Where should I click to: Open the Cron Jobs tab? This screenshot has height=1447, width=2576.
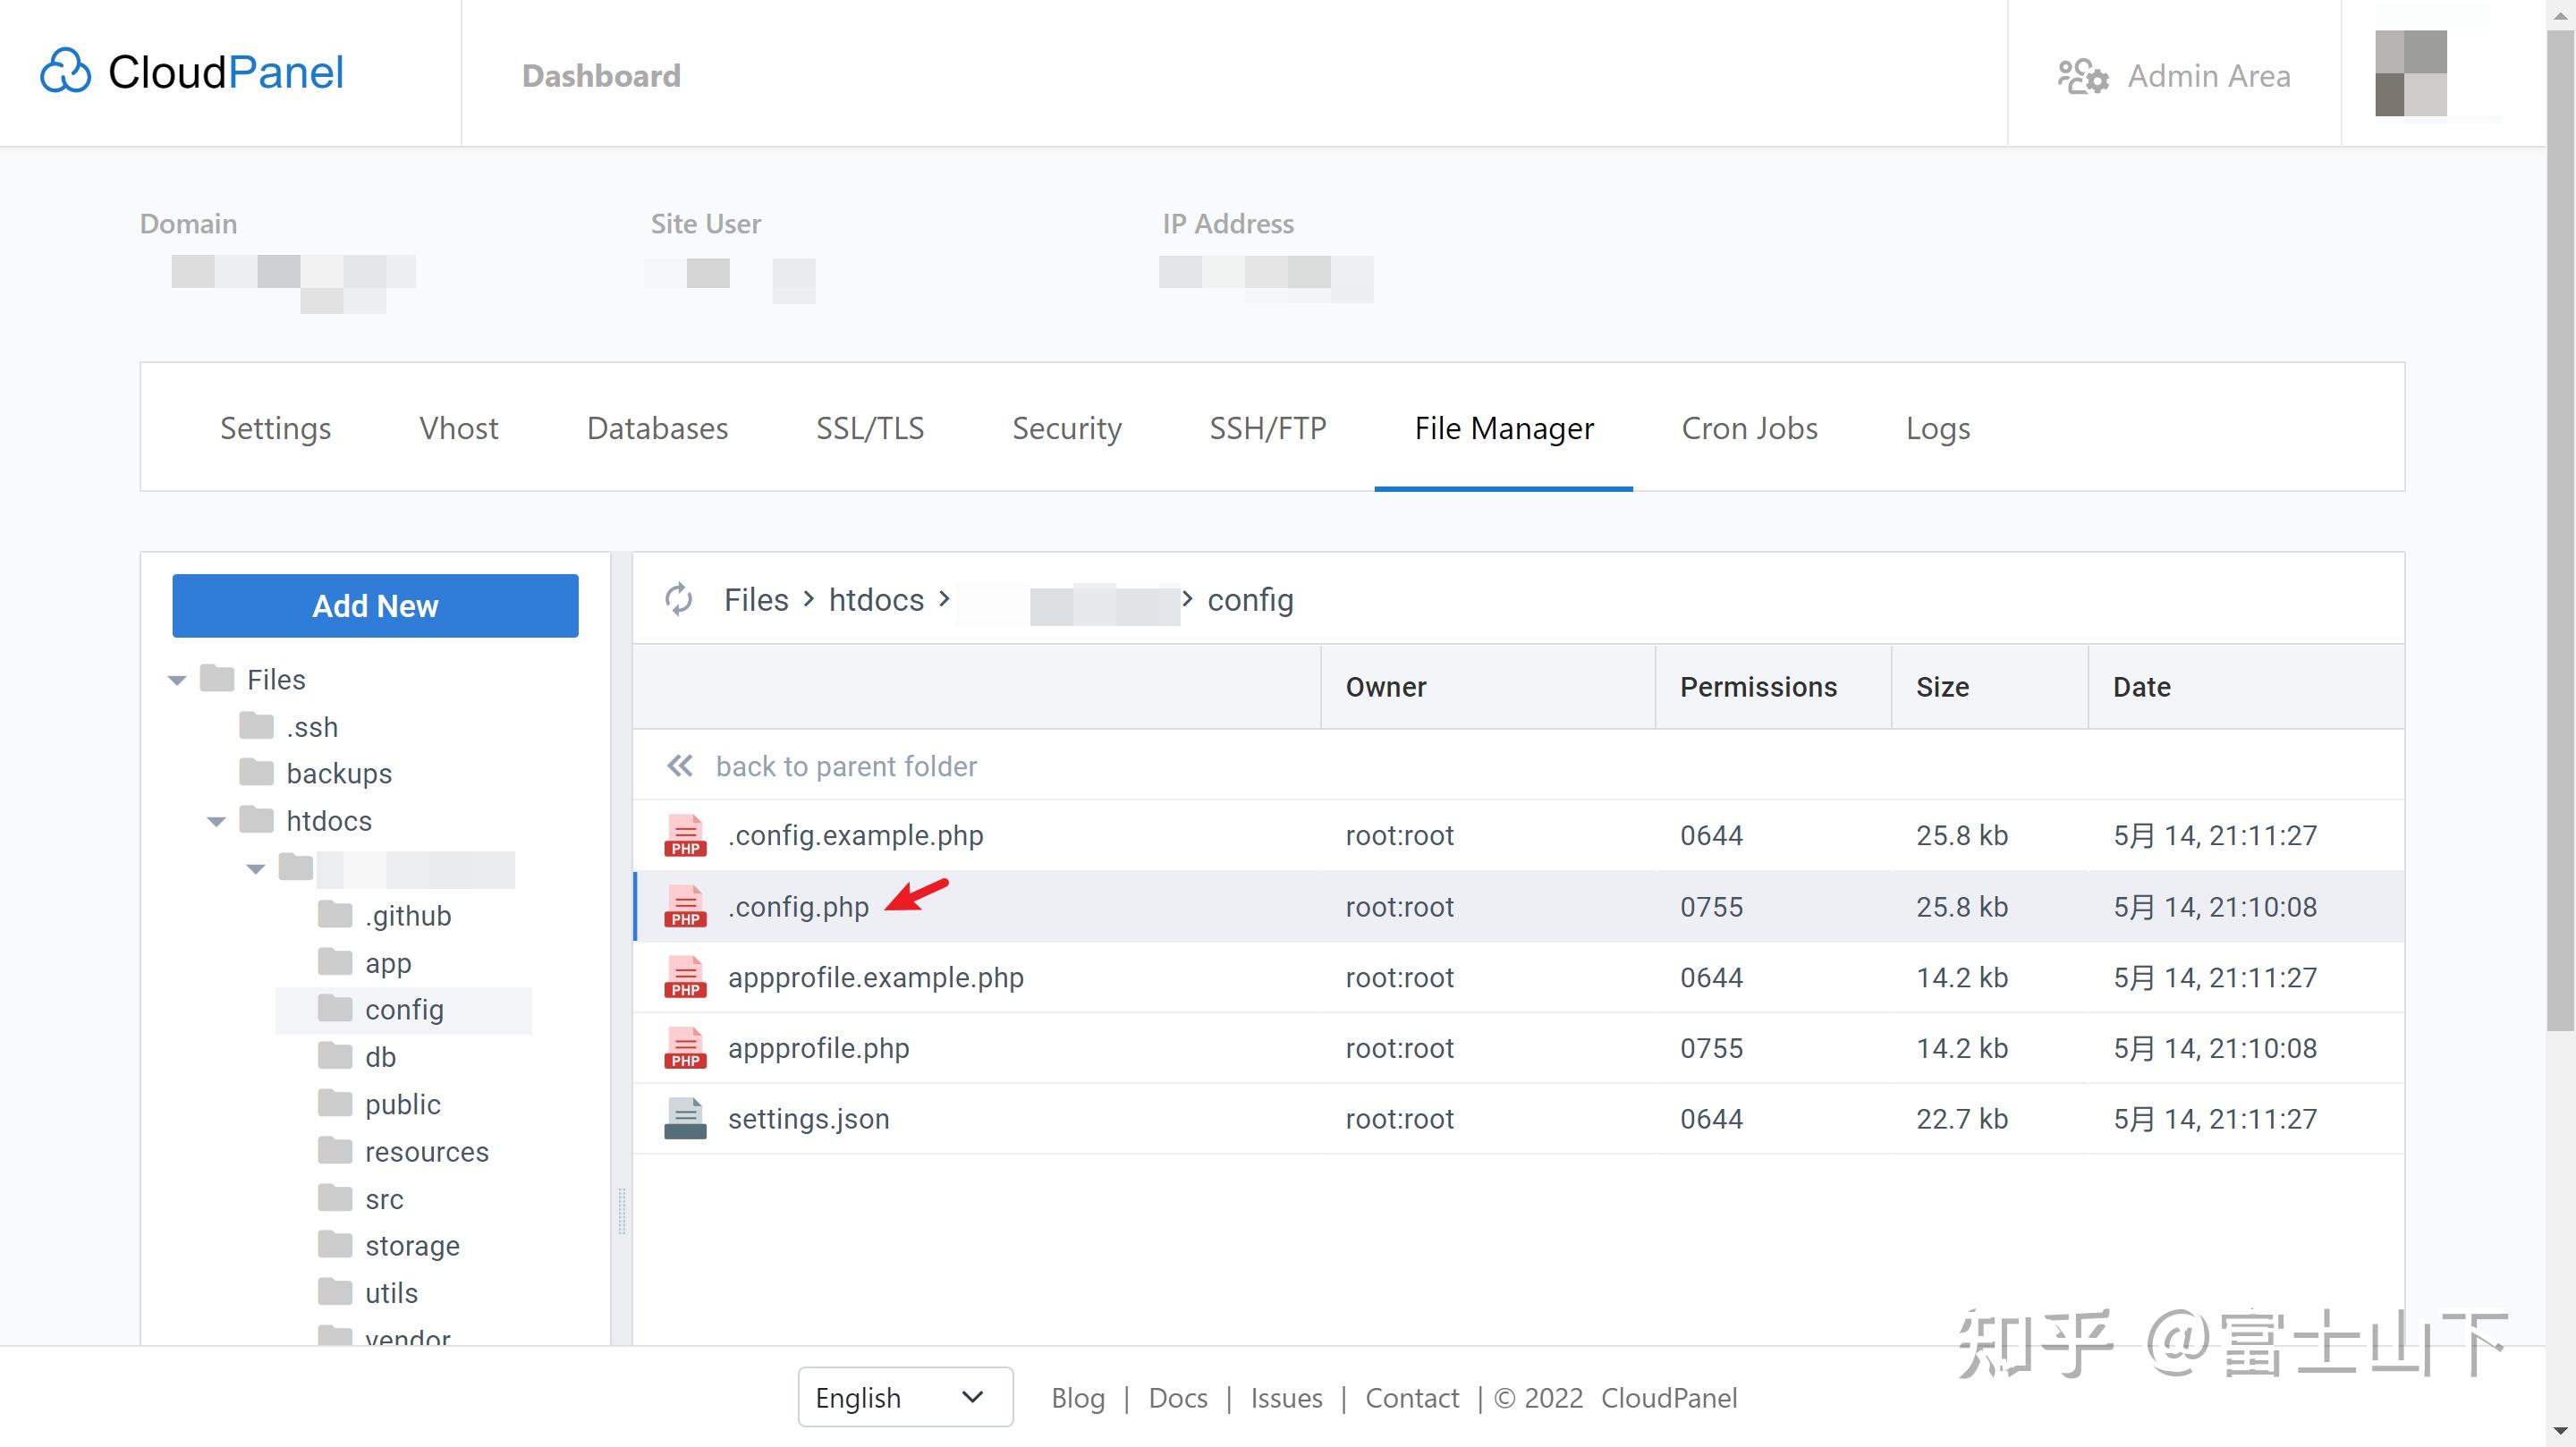(1749, 428)
